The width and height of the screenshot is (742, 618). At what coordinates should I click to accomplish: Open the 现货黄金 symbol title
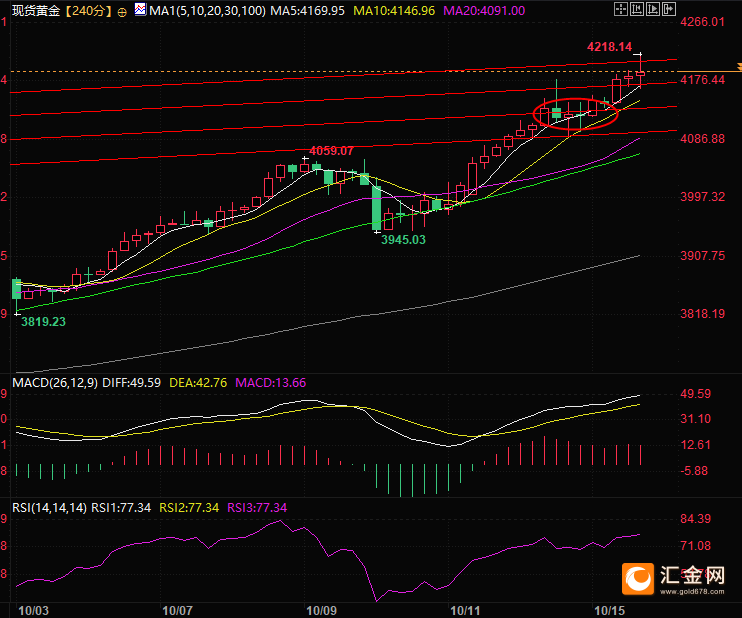click(36, 10)
